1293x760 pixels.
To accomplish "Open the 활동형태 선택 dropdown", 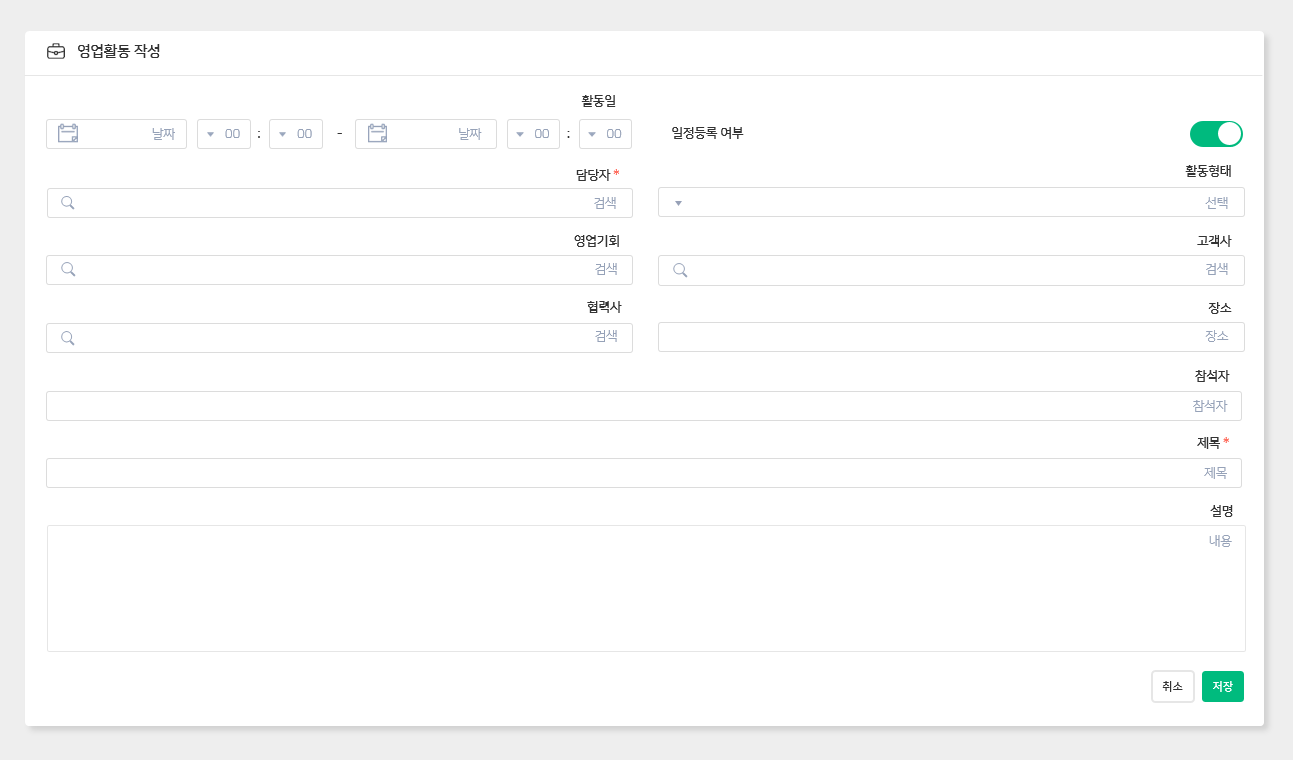I will [950, 203].
